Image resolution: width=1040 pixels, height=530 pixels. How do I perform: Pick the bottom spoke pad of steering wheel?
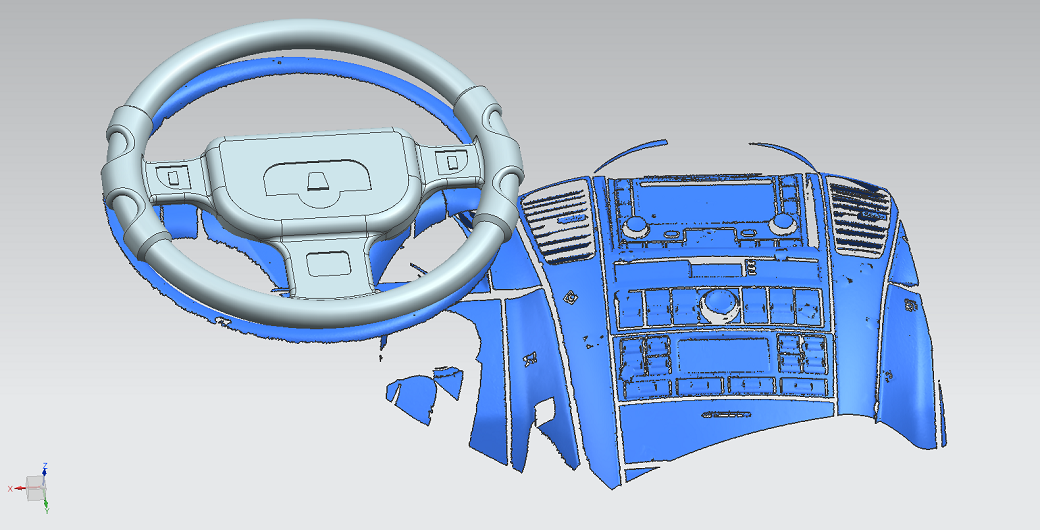click(x=328, y=263)
